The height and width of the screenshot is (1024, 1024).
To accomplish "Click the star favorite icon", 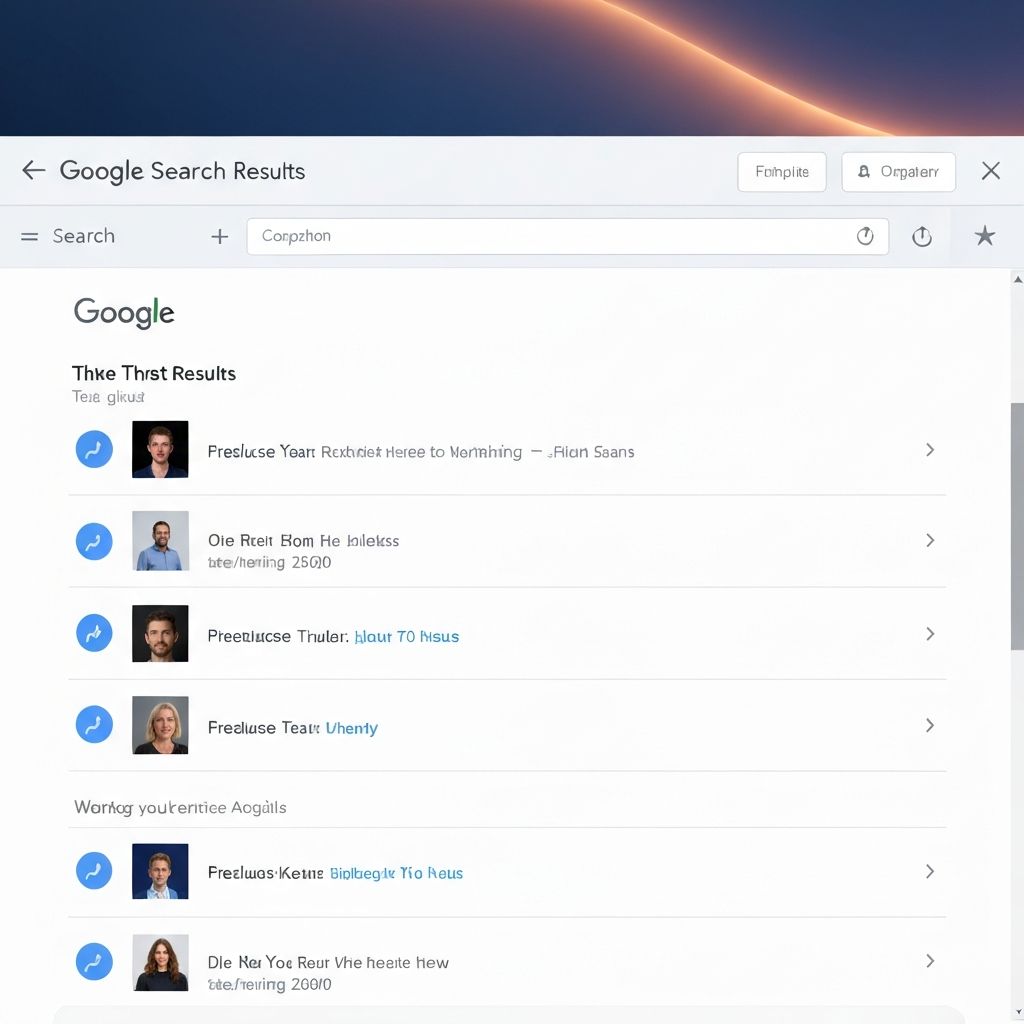I will pos(985,236).
